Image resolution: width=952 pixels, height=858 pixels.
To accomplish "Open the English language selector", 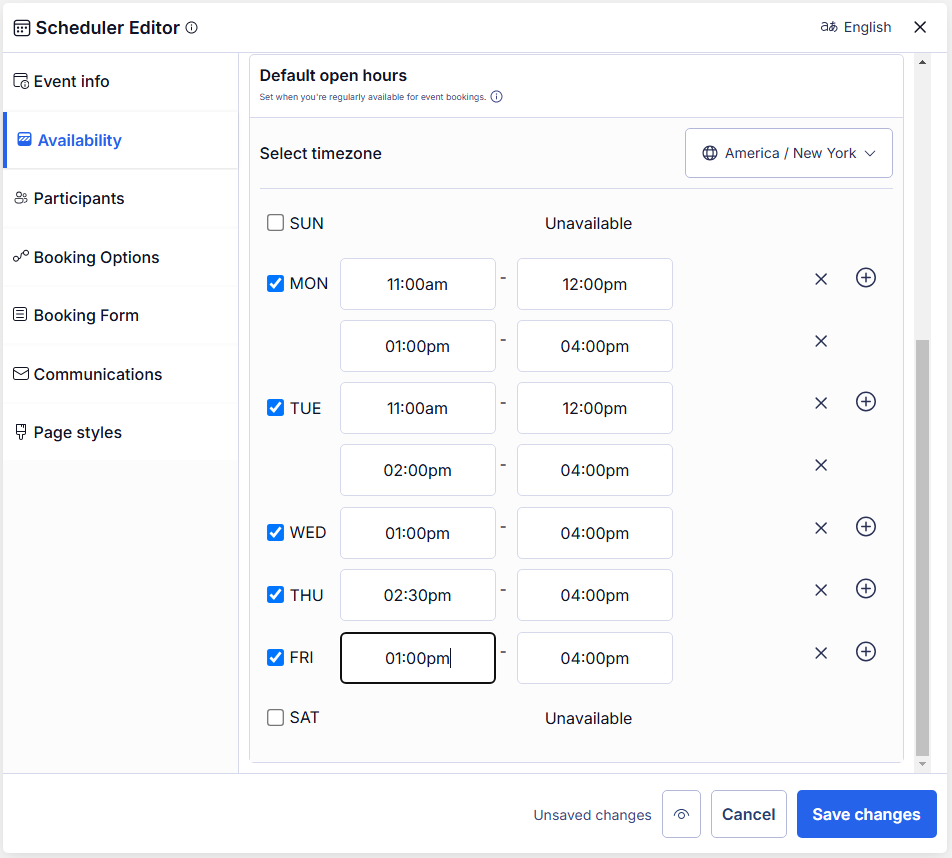I will [x=856, y=27].
